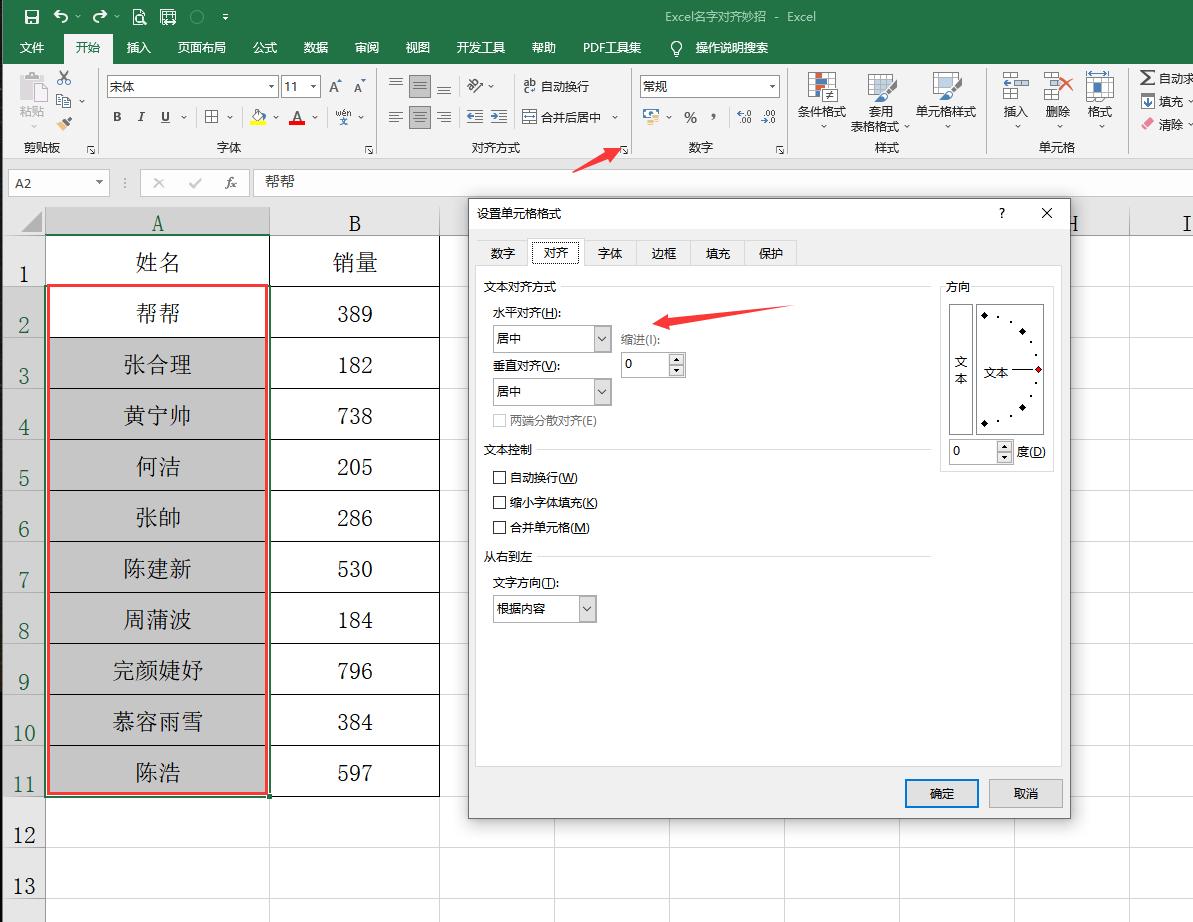Open the font name dropdown showing 宋体
This screenshot has width=1193, height=922.
coord(272,87)
